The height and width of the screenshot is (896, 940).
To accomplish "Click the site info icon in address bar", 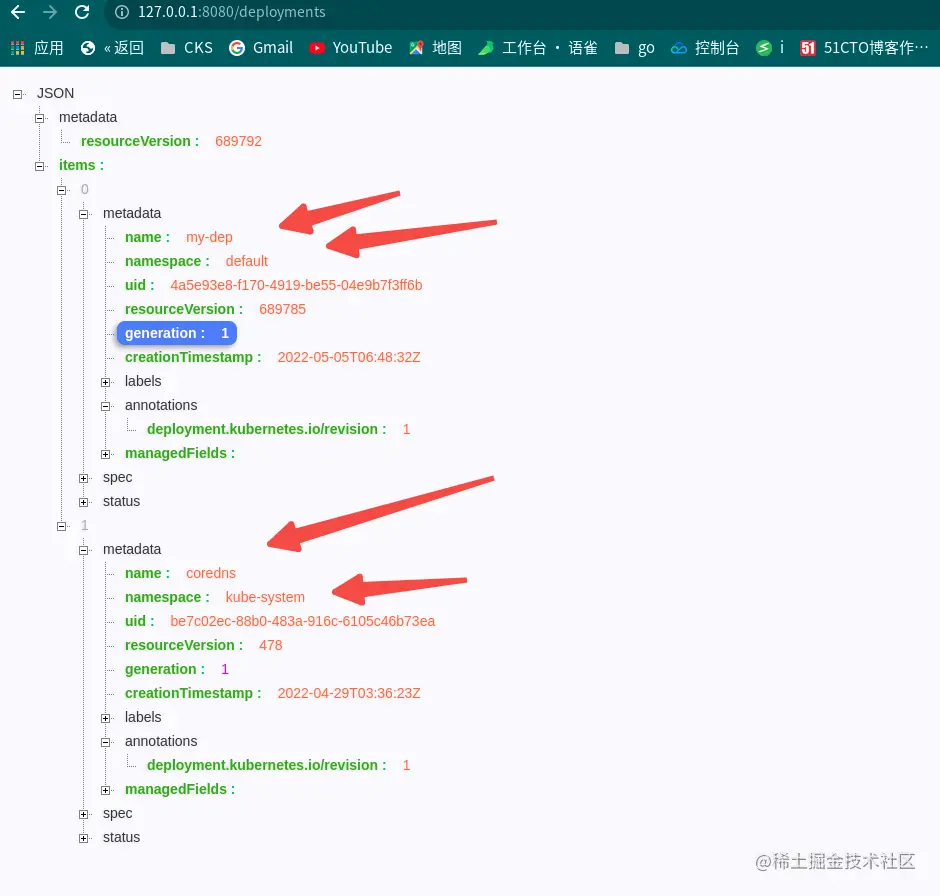I will click(x=122, y=12).
